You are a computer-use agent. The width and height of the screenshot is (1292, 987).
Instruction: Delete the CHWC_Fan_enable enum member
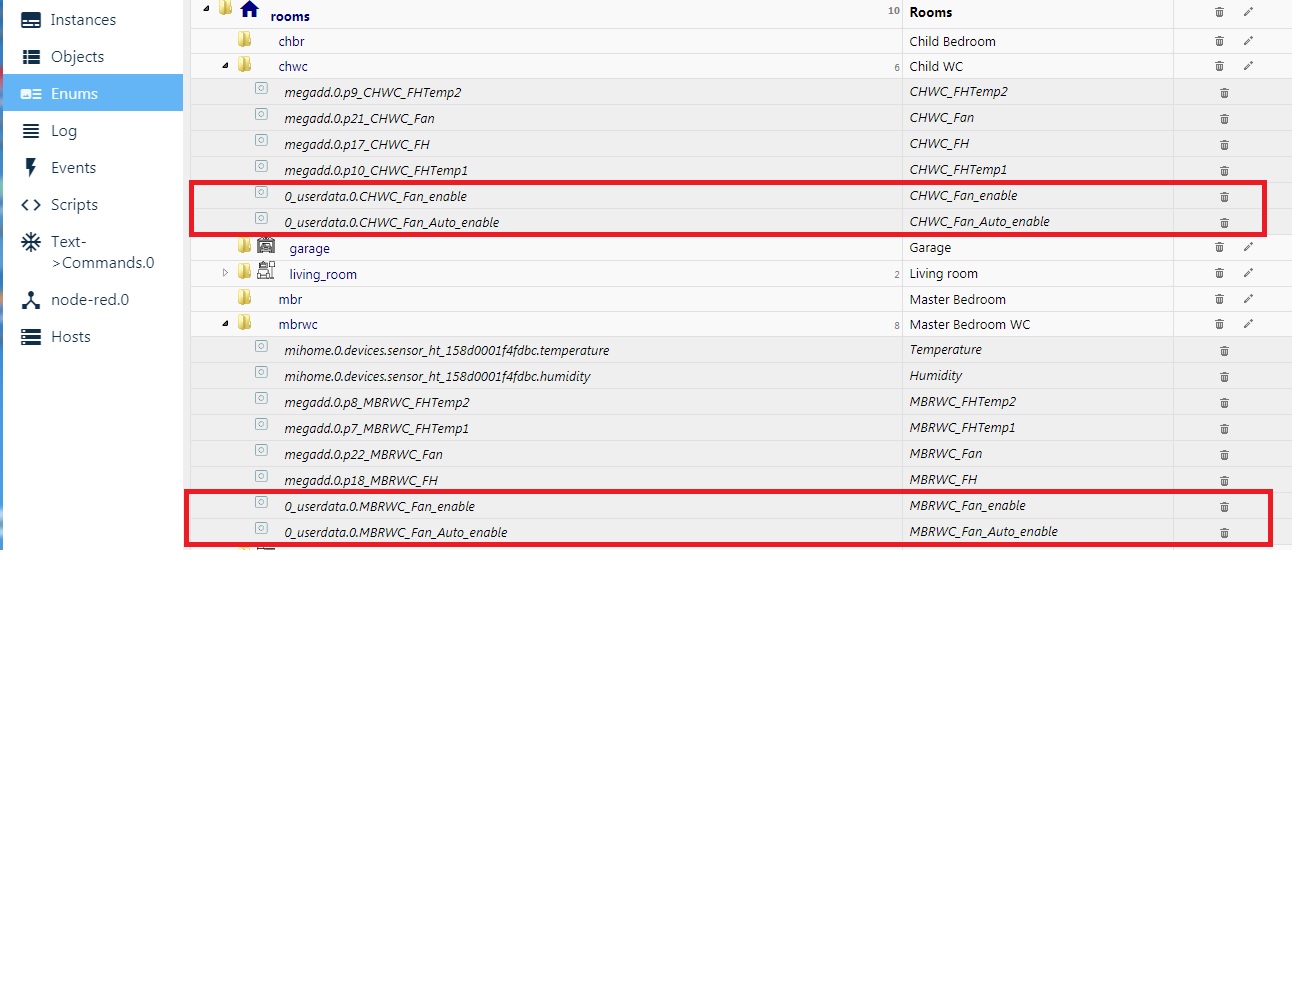coord(1224,196)
